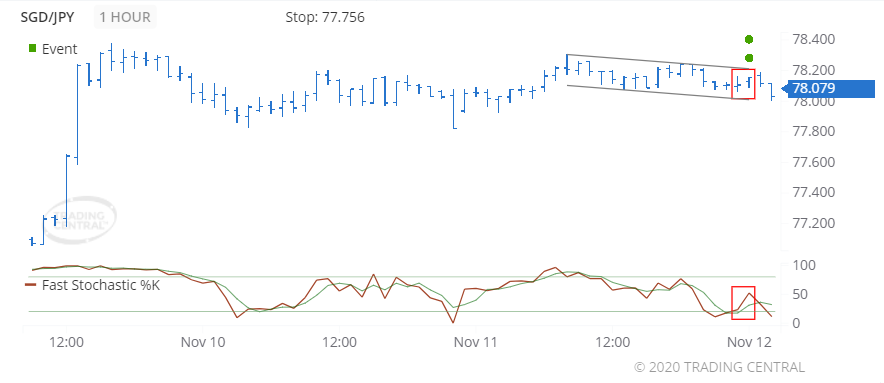Click the Nov 12 date axis label

click(x=748, y=342)
